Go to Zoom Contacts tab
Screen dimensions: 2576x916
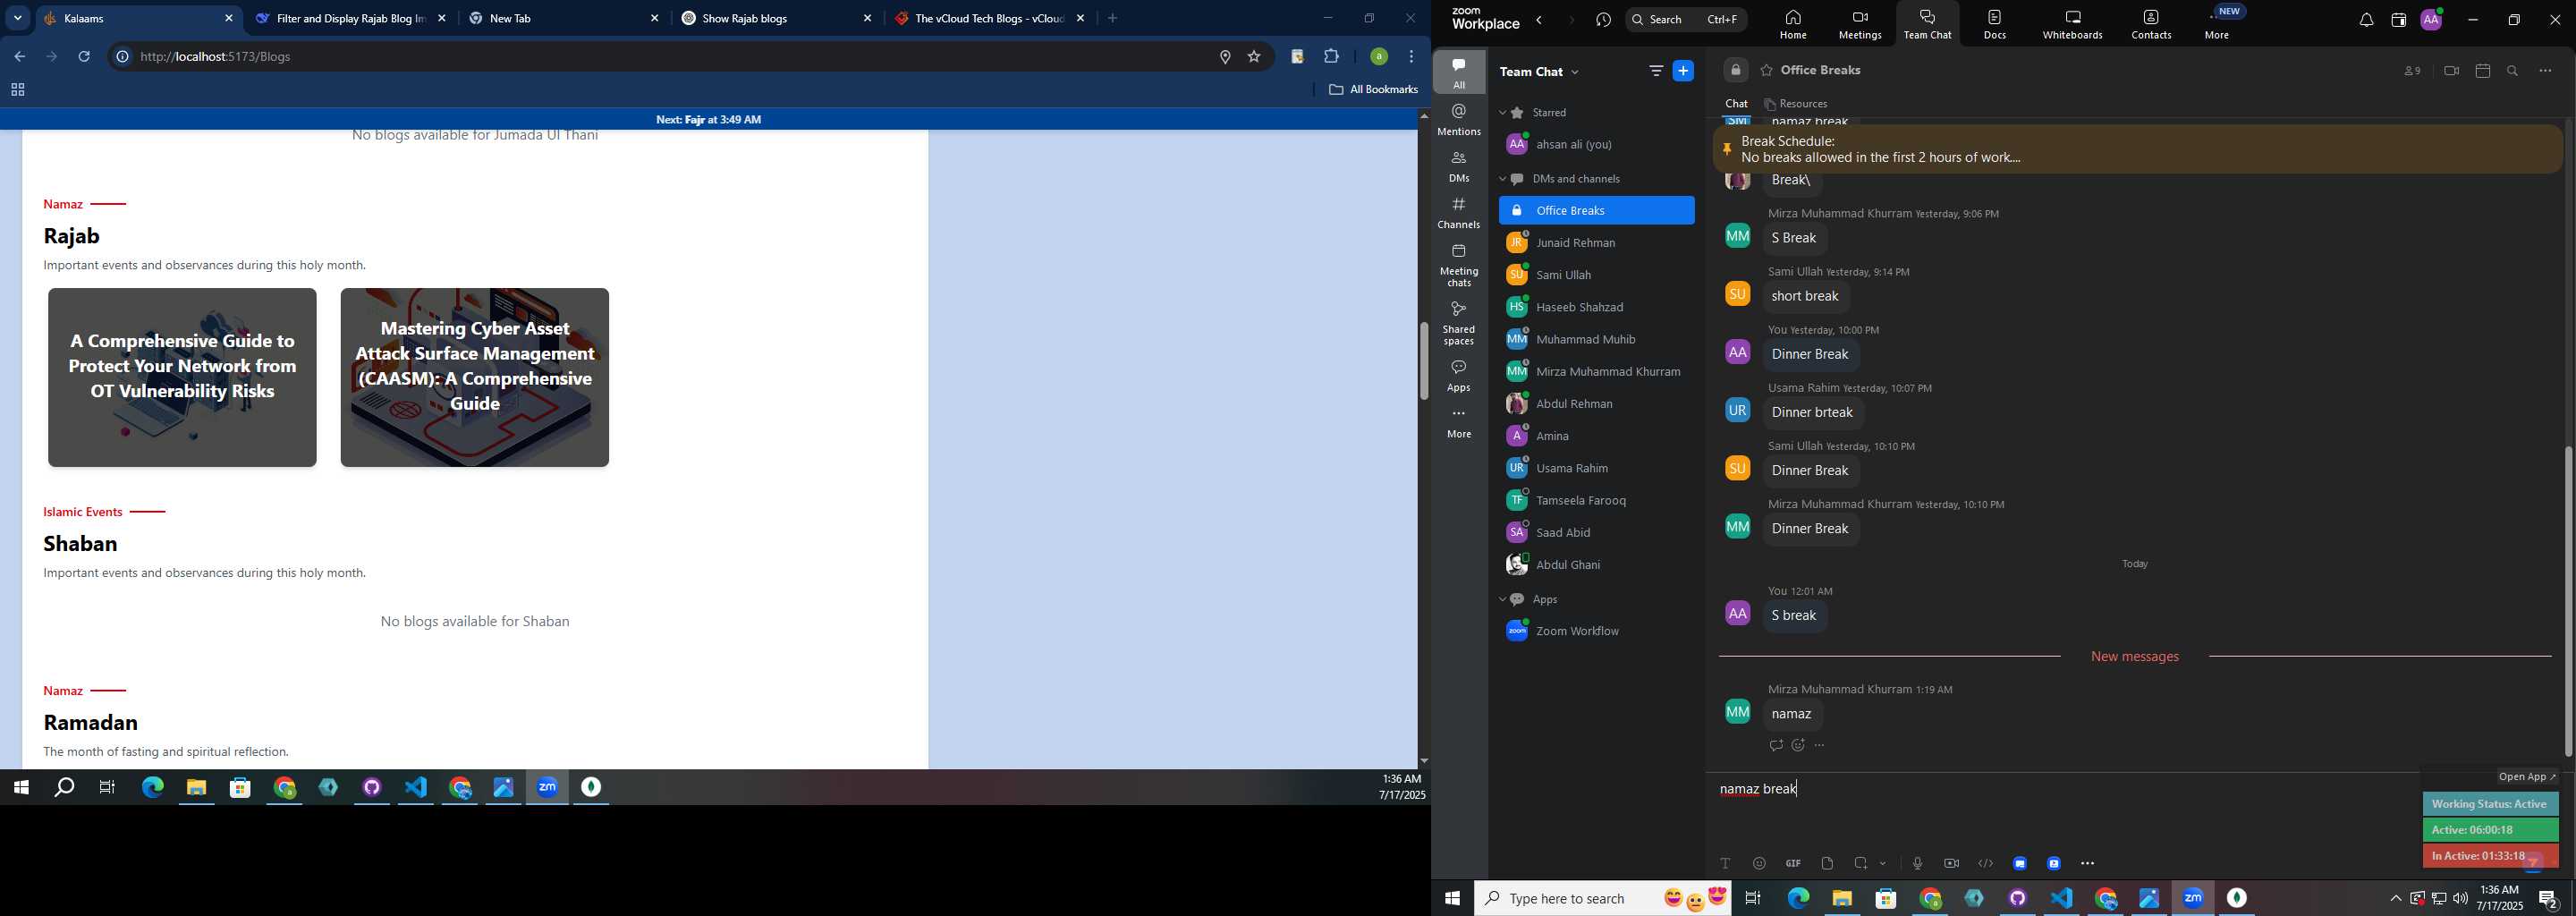2151,24
